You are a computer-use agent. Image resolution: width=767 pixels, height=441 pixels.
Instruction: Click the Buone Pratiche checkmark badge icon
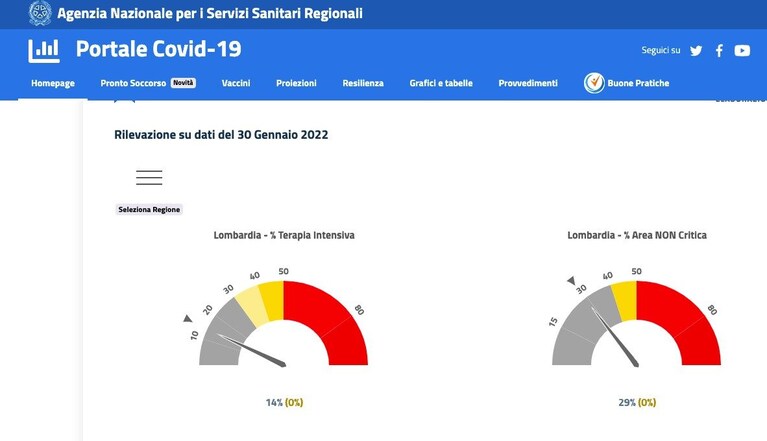click(x=594, y=83)
